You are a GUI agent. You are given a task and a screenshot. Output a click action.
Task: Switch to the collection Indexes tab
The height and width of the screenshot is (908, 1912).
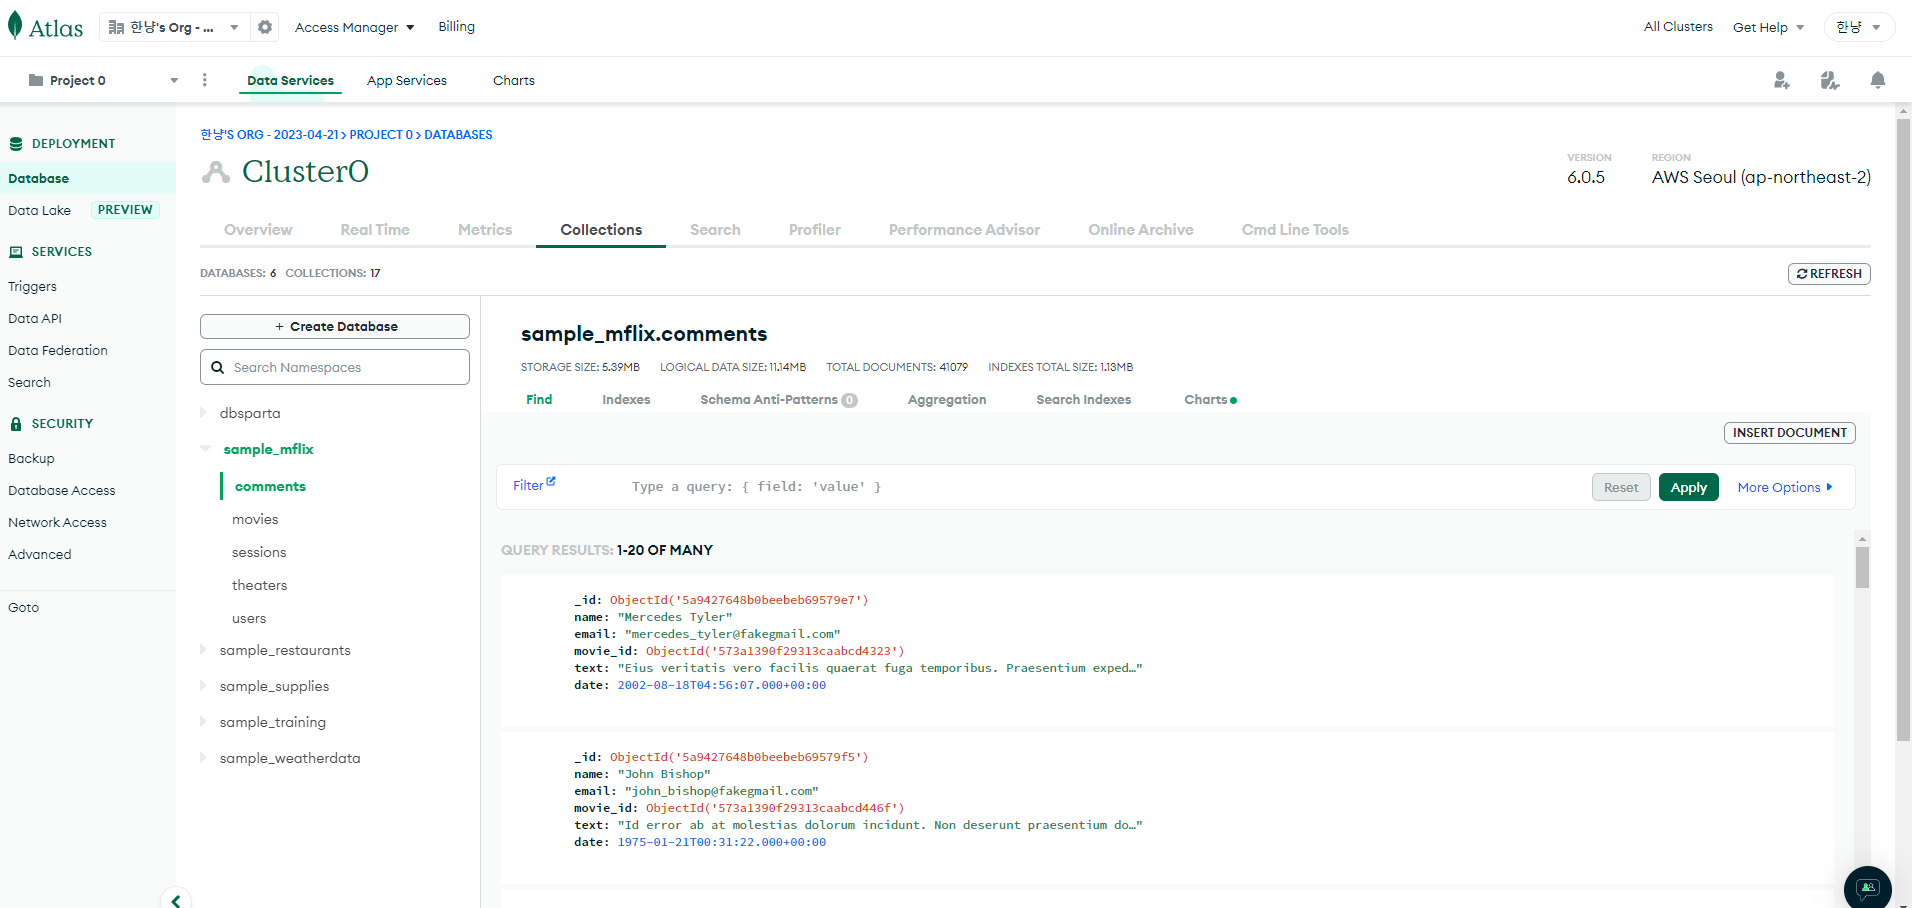(626, 400)
